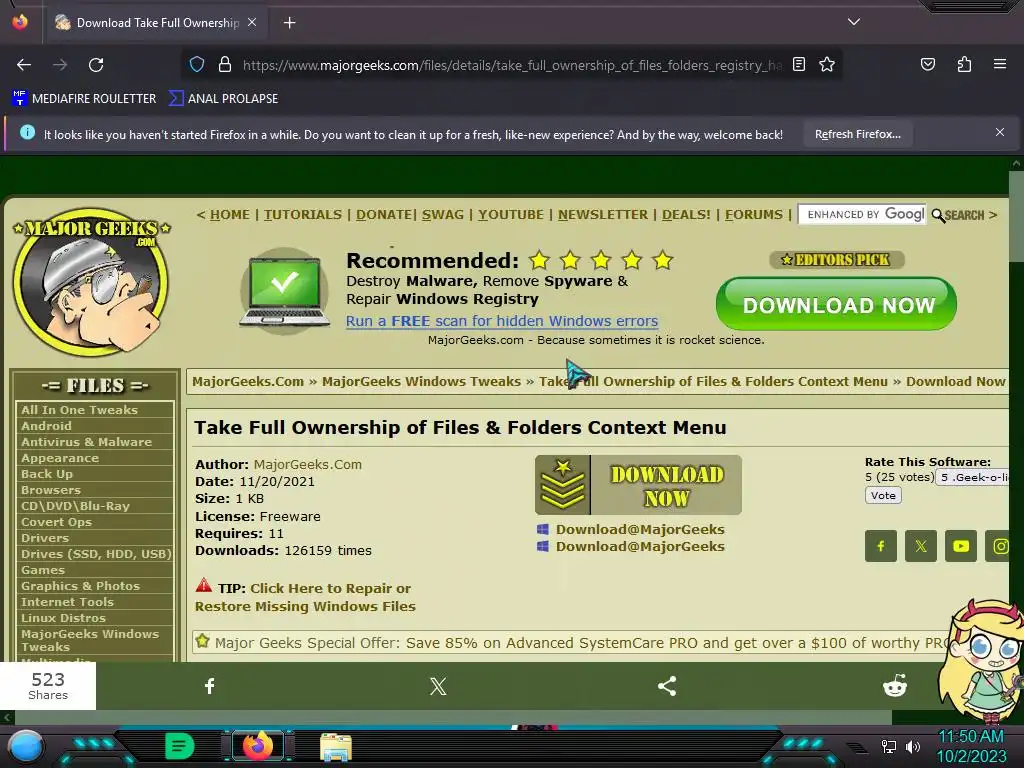Open the Facebook icon under rating
1024x768 pixels.
880,546
